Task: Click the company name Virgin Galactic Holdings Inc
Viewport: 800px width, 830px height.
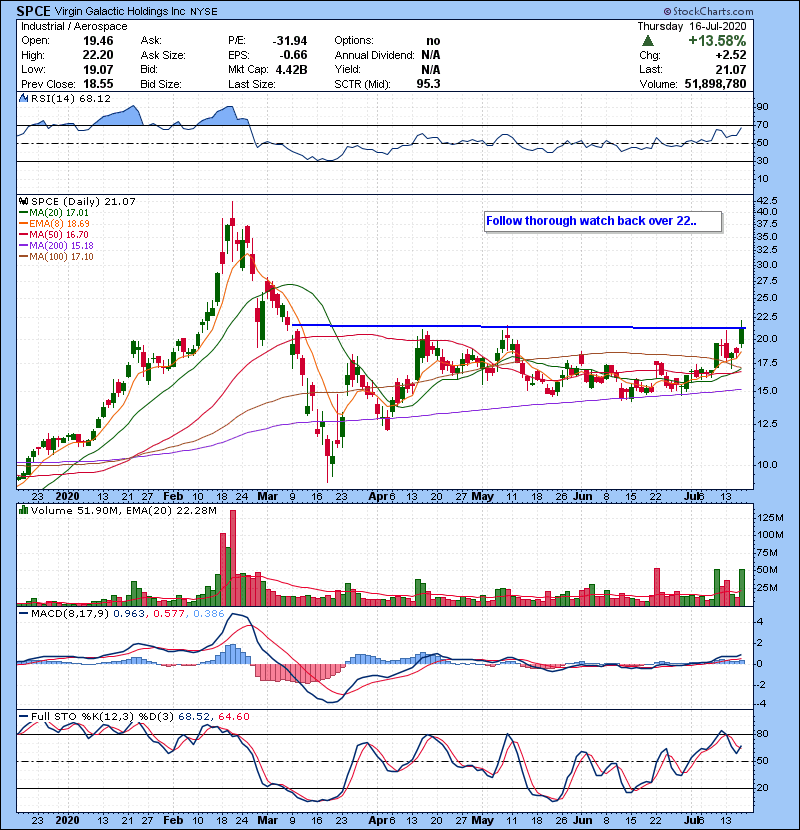Action: click(x=121, y=11)
